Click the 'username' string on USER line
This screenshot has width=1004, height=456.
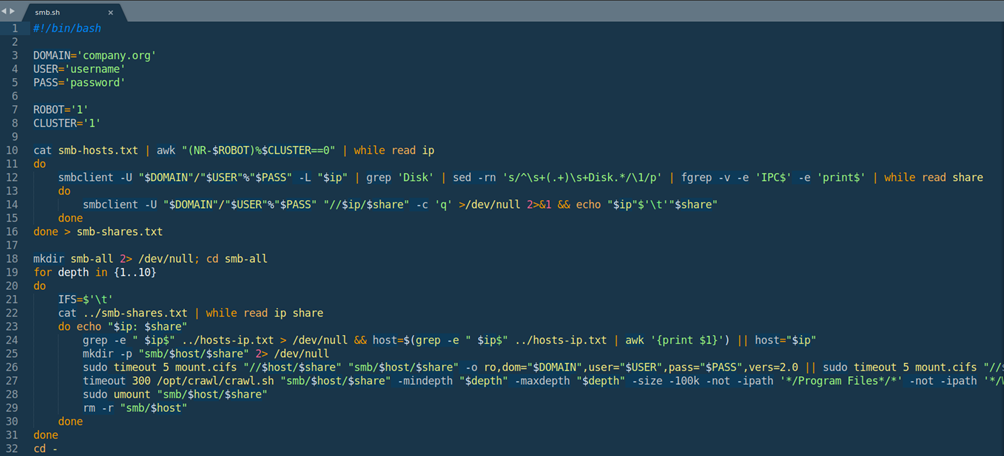pyautogui.click(x=96, y=69)
